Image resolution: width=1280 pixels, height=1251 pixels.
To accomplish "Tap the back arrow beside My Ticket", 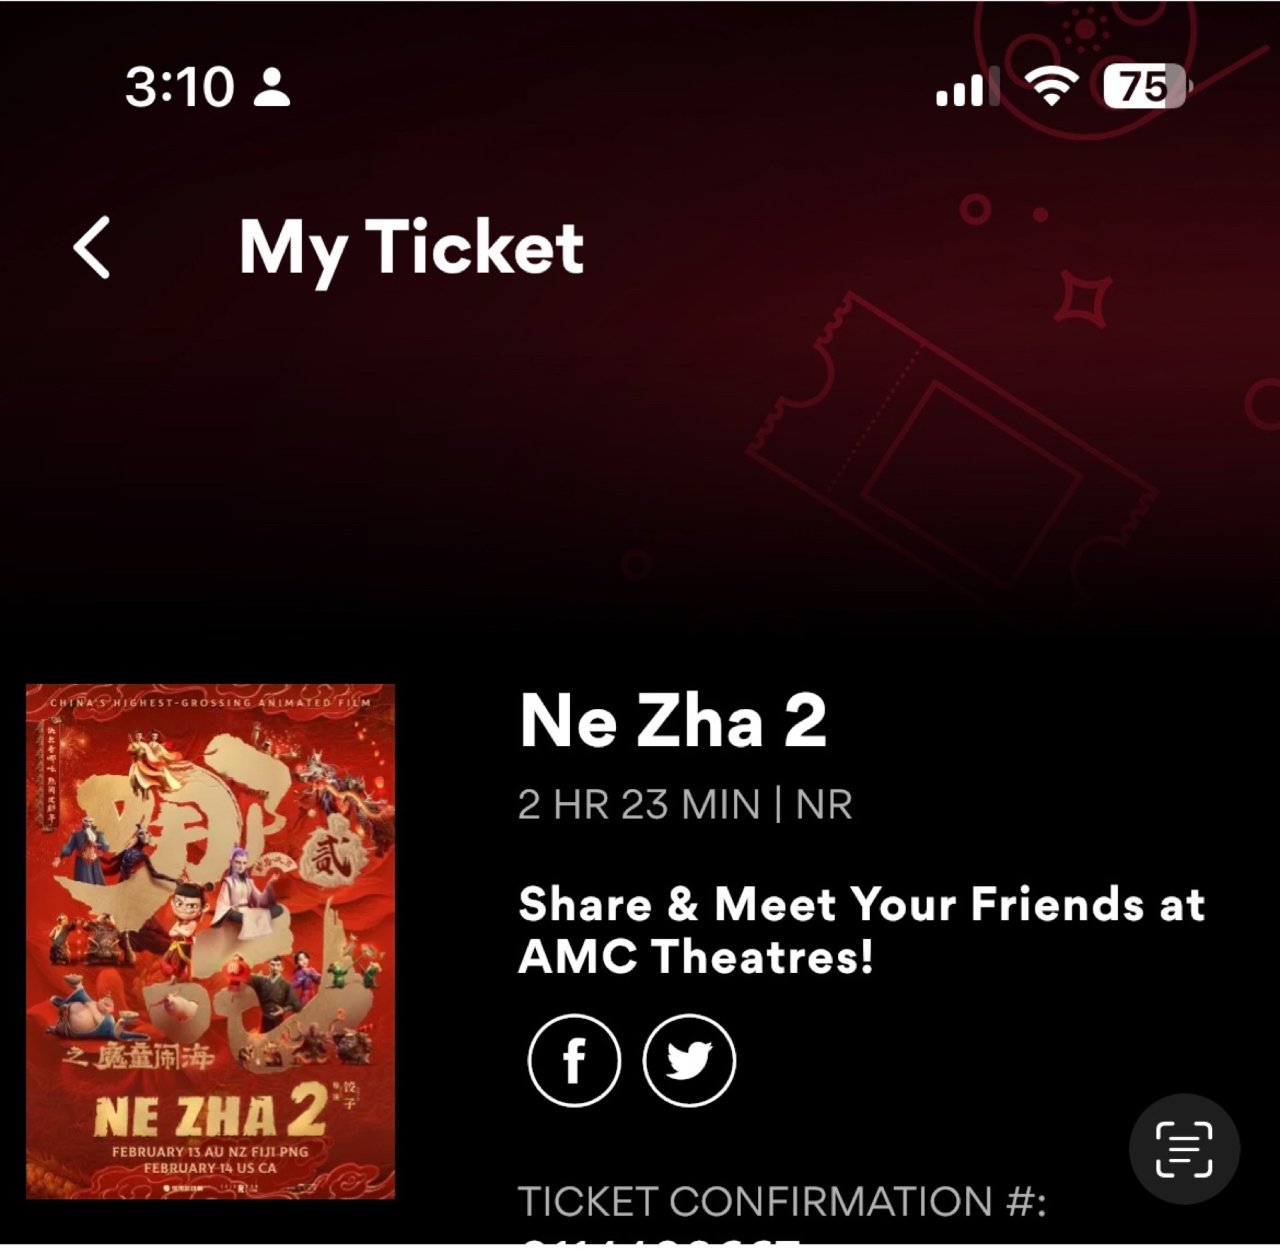I will tap(92, 247).
